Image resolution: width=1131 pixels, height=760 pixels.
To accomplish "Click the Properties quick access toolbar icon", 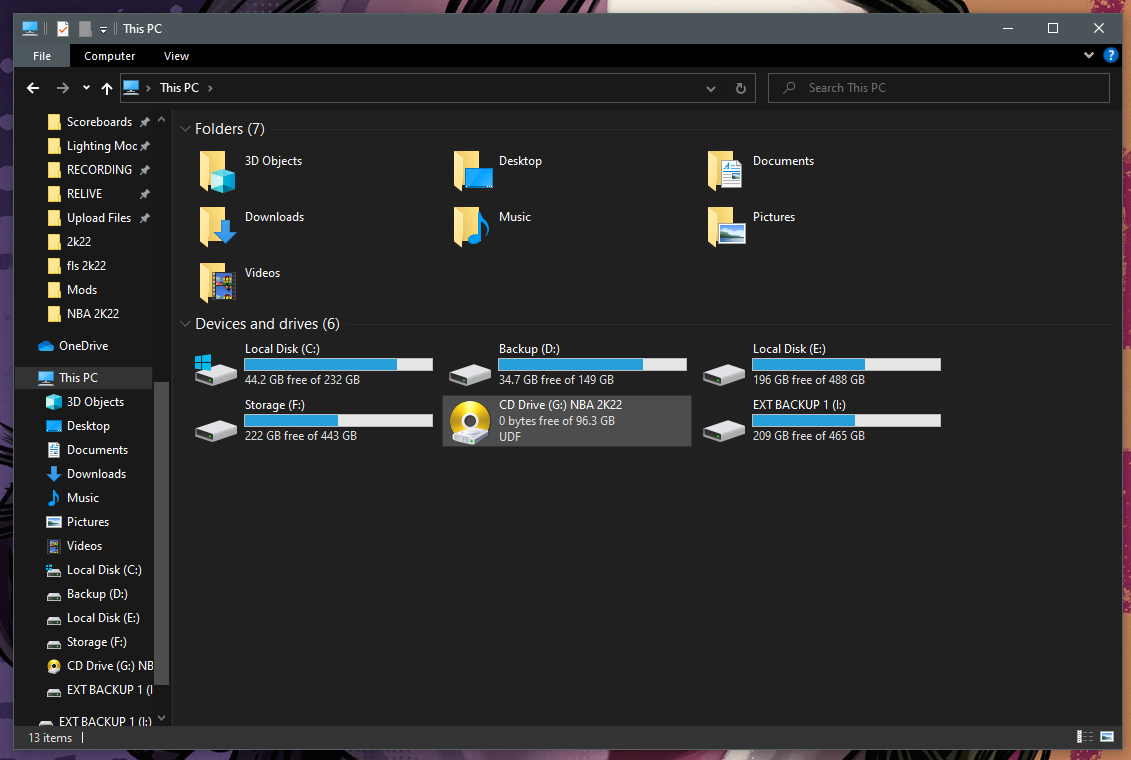I will (63, 29).
